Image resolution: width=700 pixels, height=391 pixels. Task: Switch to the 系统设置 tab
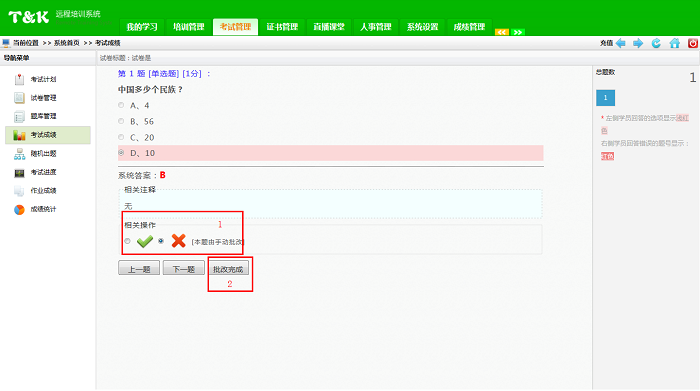point(422,27)
